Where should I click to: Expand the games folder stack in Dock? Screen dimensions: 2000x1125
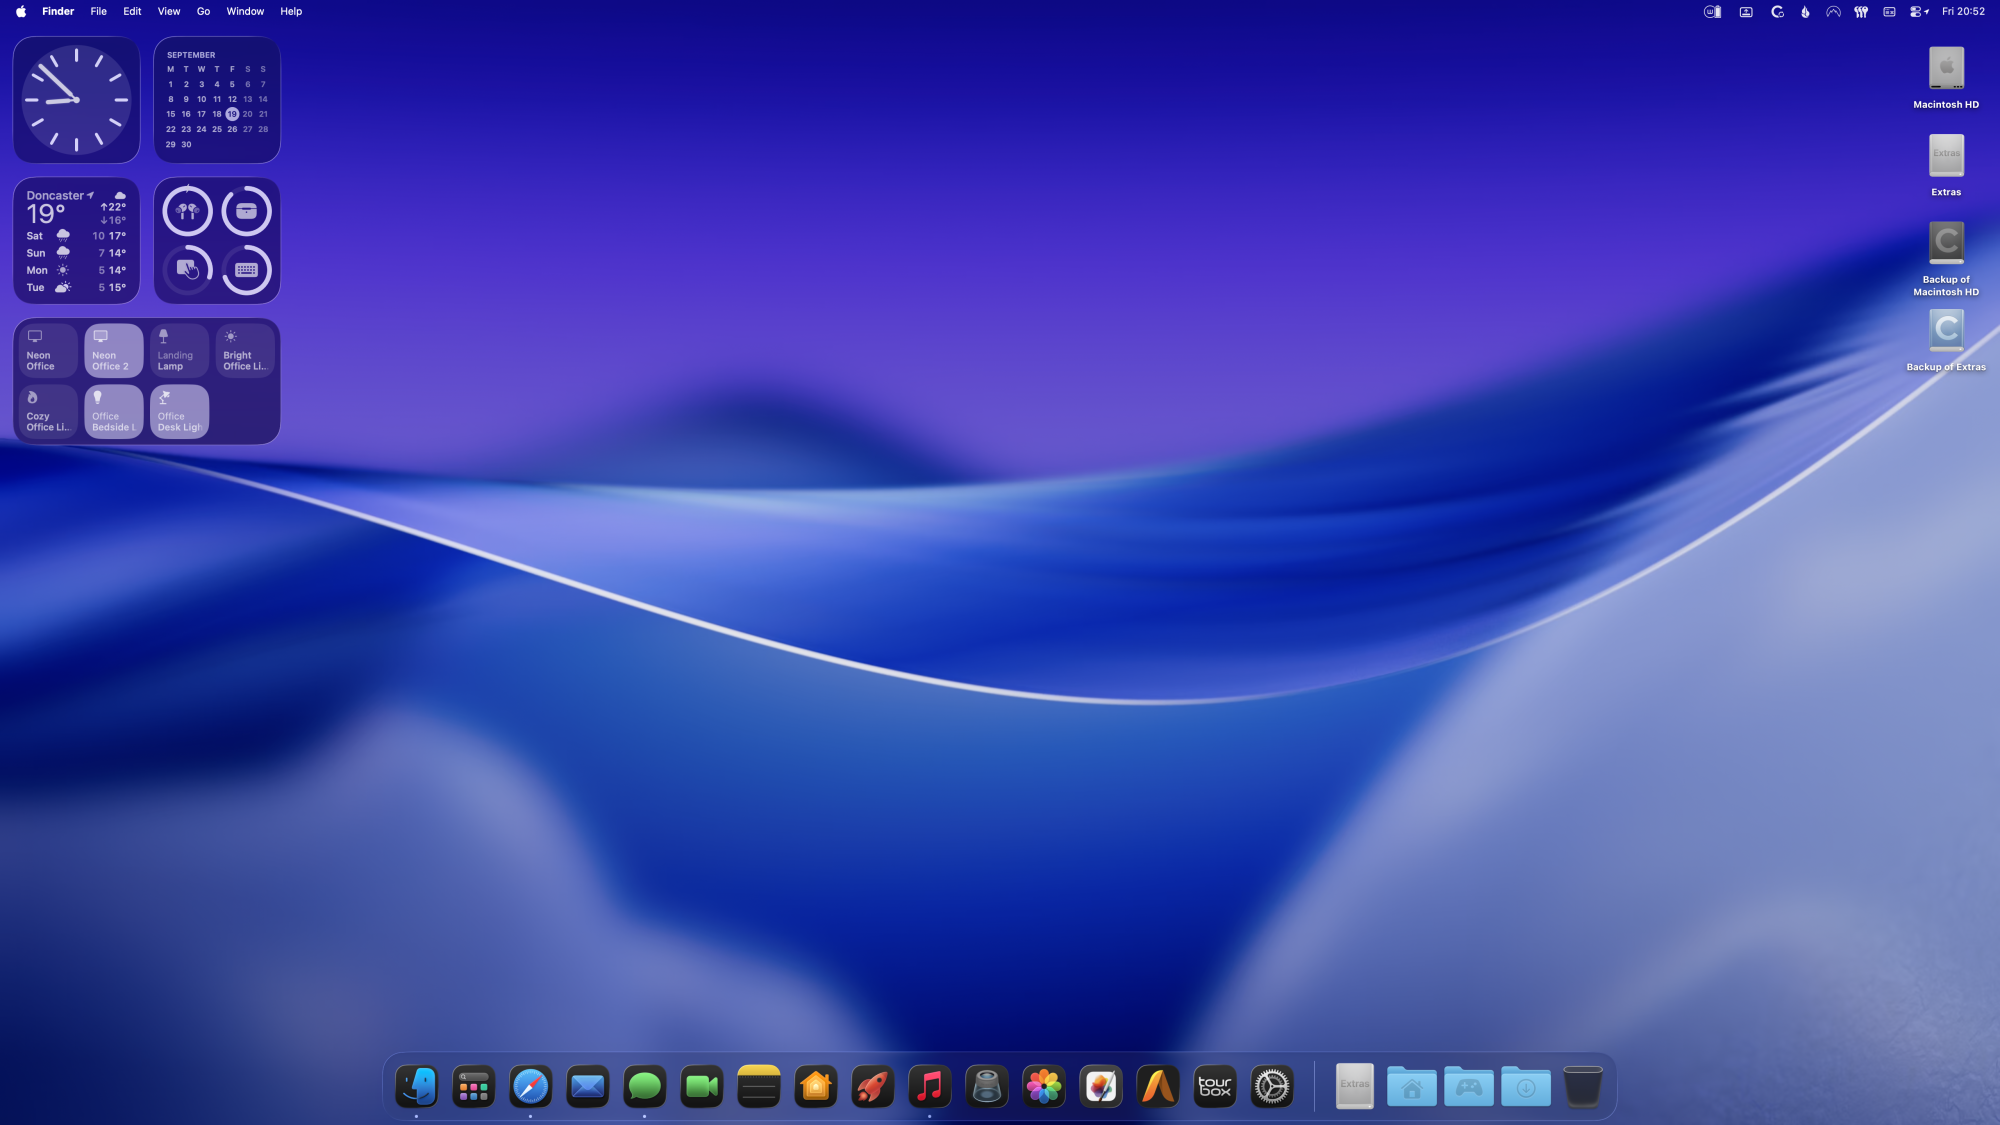coord(1468,1086)
